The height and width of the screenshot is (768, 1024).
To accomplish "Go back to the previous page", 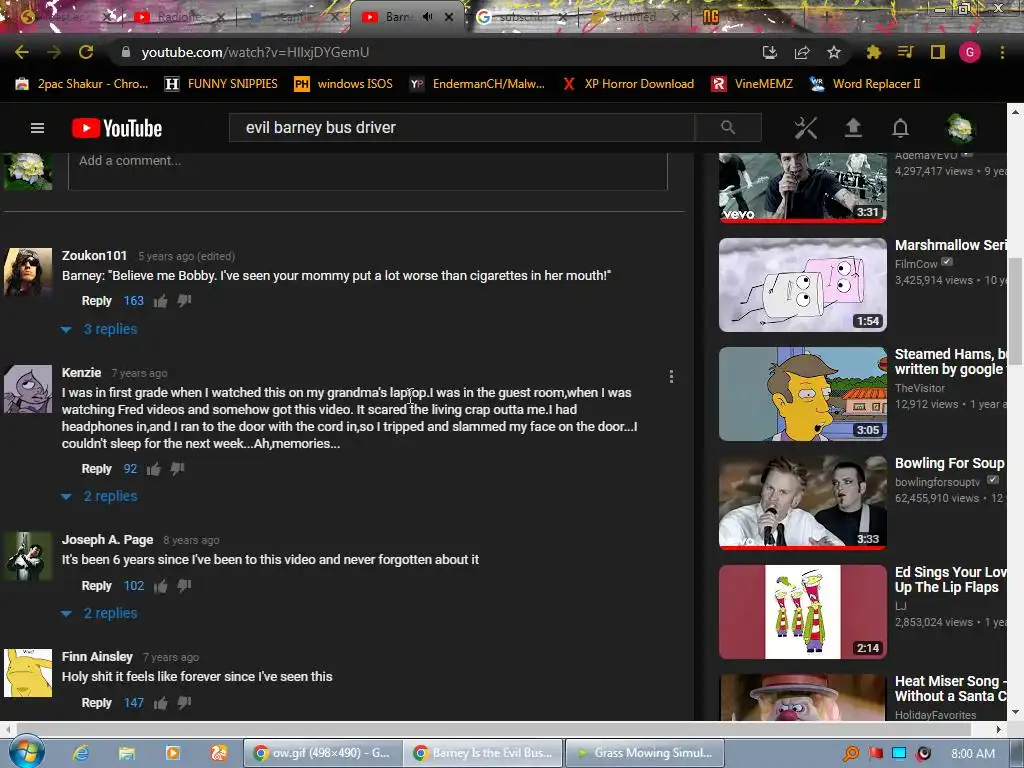I will pos(22,52).
